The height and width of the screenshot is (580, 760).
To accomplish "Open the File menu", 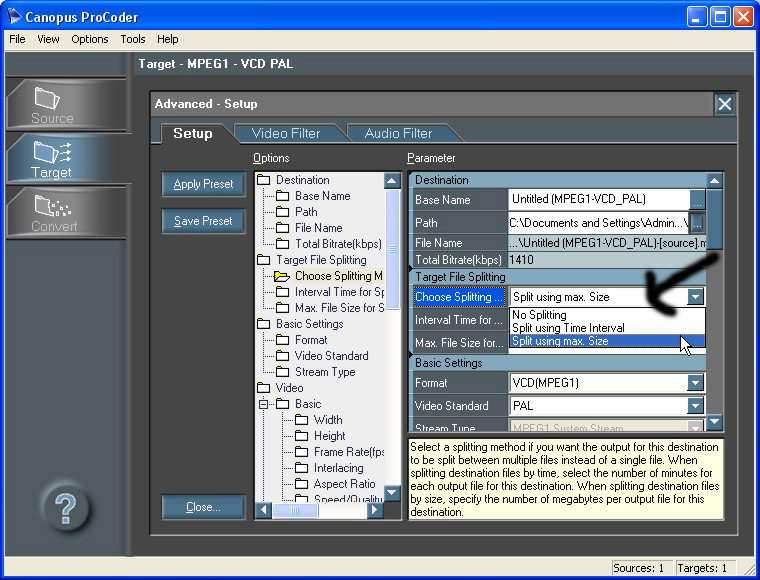I will point(17,39).
